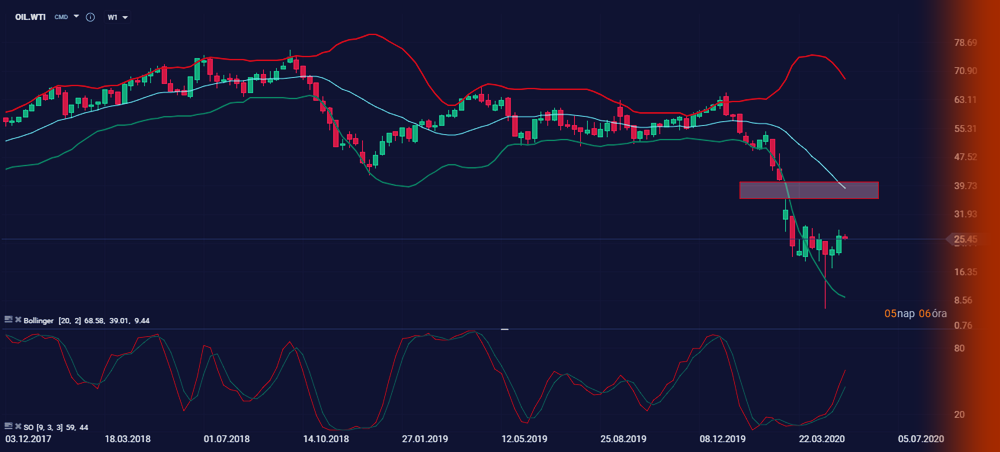Click the 22.03.2020 date on time axis
1000x452 pixels.
(820, 439)
